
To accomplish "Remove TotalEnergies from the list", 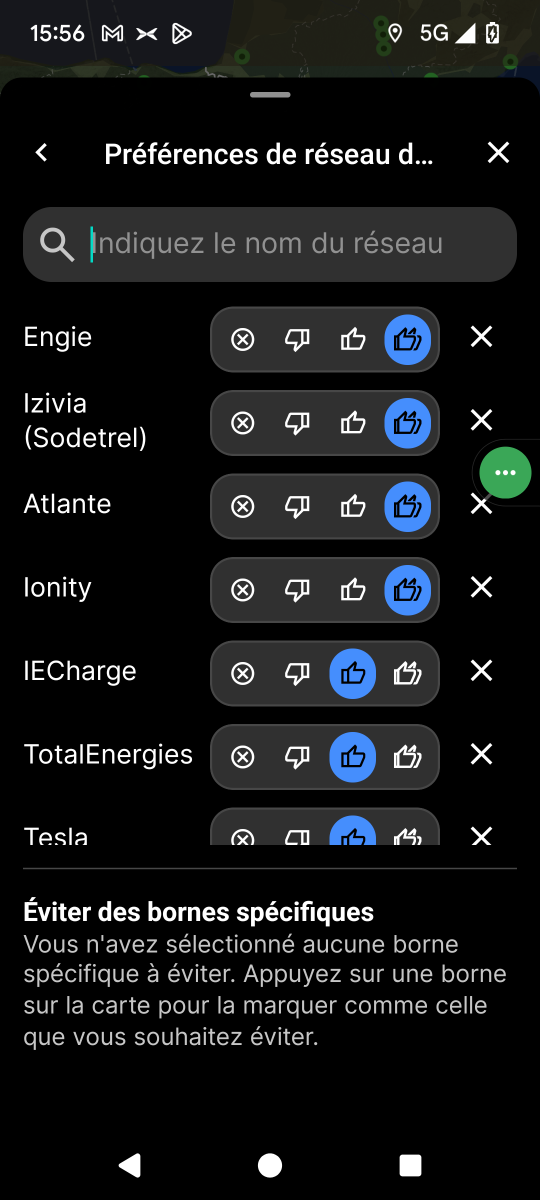I will [x=482, y=755].
